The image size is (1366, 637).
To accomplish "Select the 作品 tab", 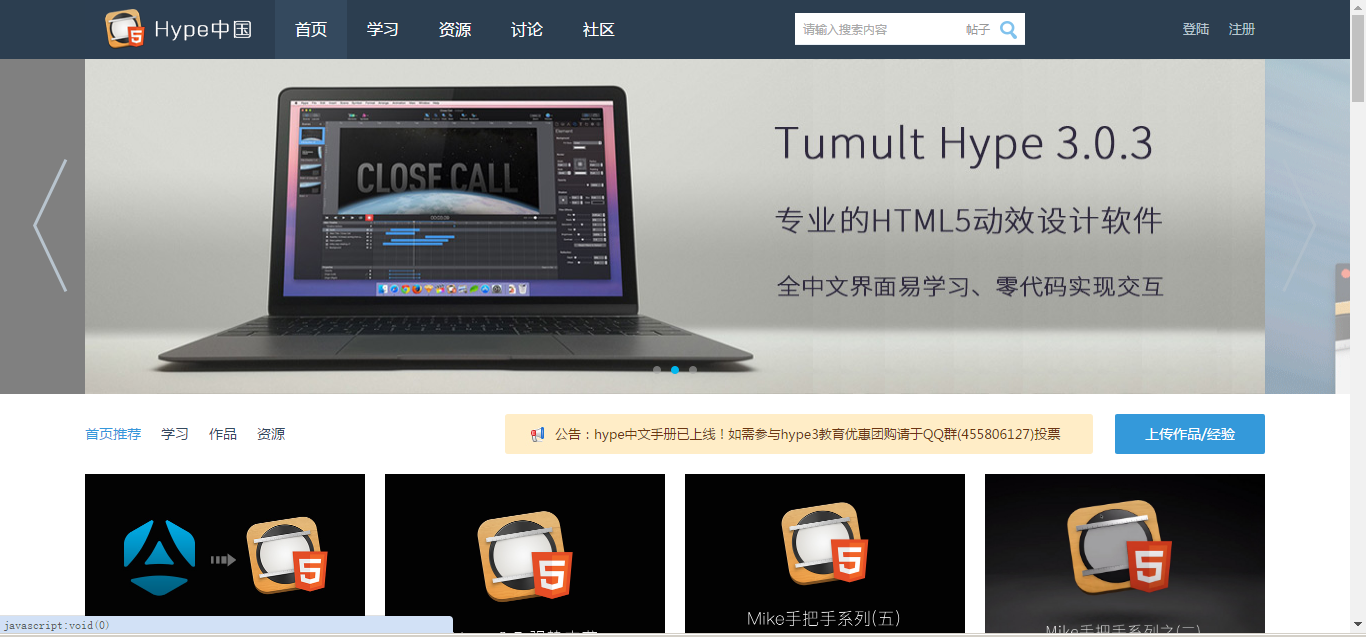I will pyautogui.click(x=223, y=434).
